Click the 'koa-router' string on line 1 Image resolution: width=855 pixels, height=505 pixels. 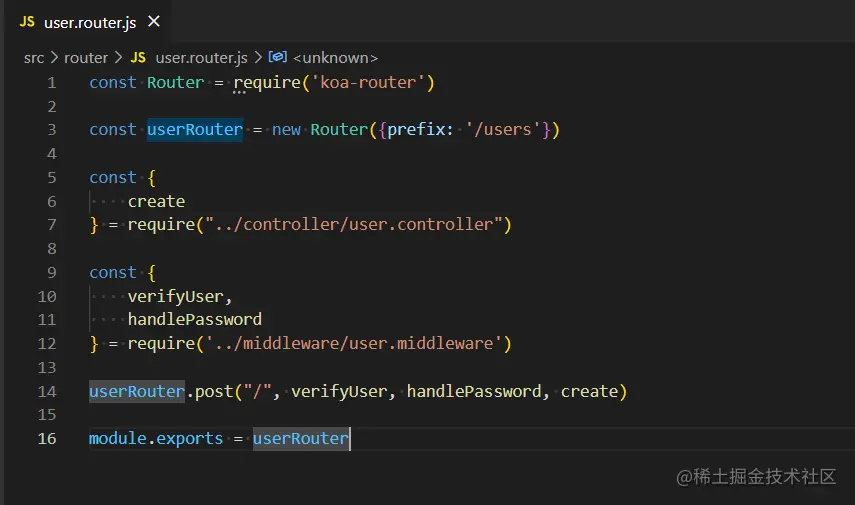(369, 82)
